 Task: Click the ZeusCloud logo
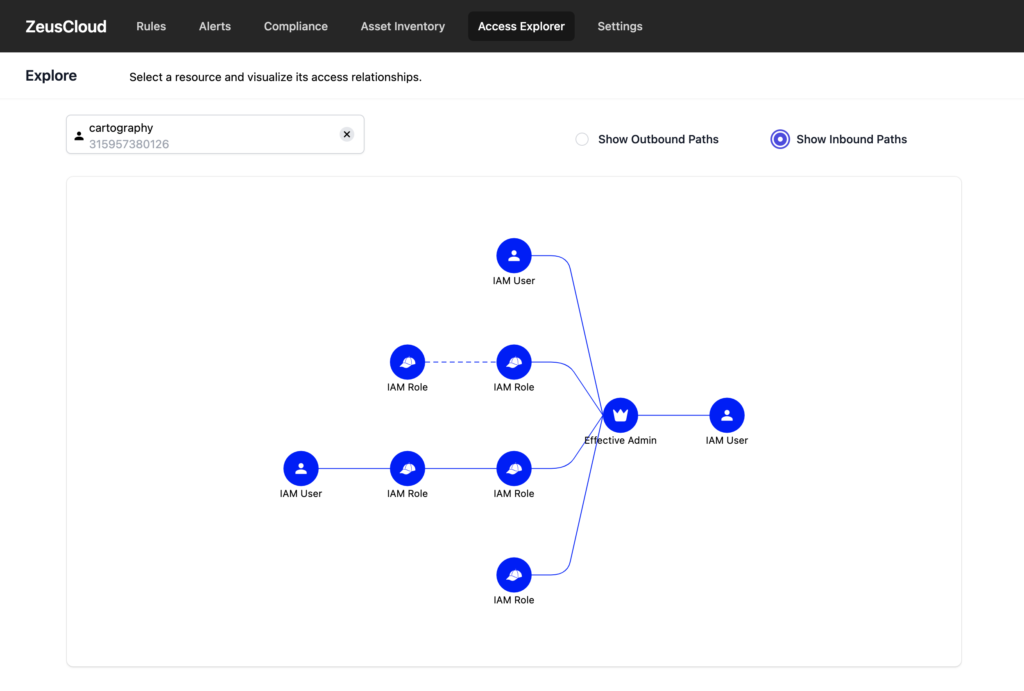pyautogui.click(x=65, y=26)
